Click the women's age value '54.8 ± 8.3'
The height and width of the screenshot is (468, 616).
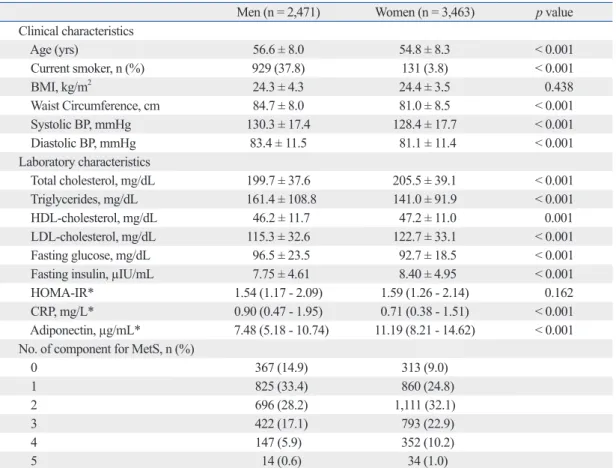coord(425,50)
